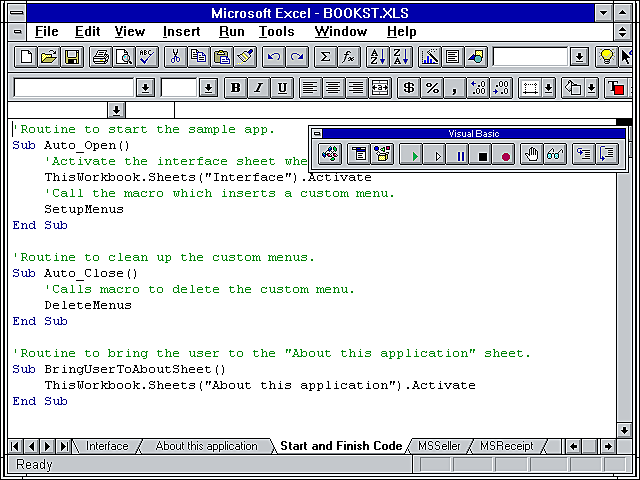The height and width of the screenshot is (480, 640).
Task: Click the Decrease Decimal icon
Action: coord(502,87)
